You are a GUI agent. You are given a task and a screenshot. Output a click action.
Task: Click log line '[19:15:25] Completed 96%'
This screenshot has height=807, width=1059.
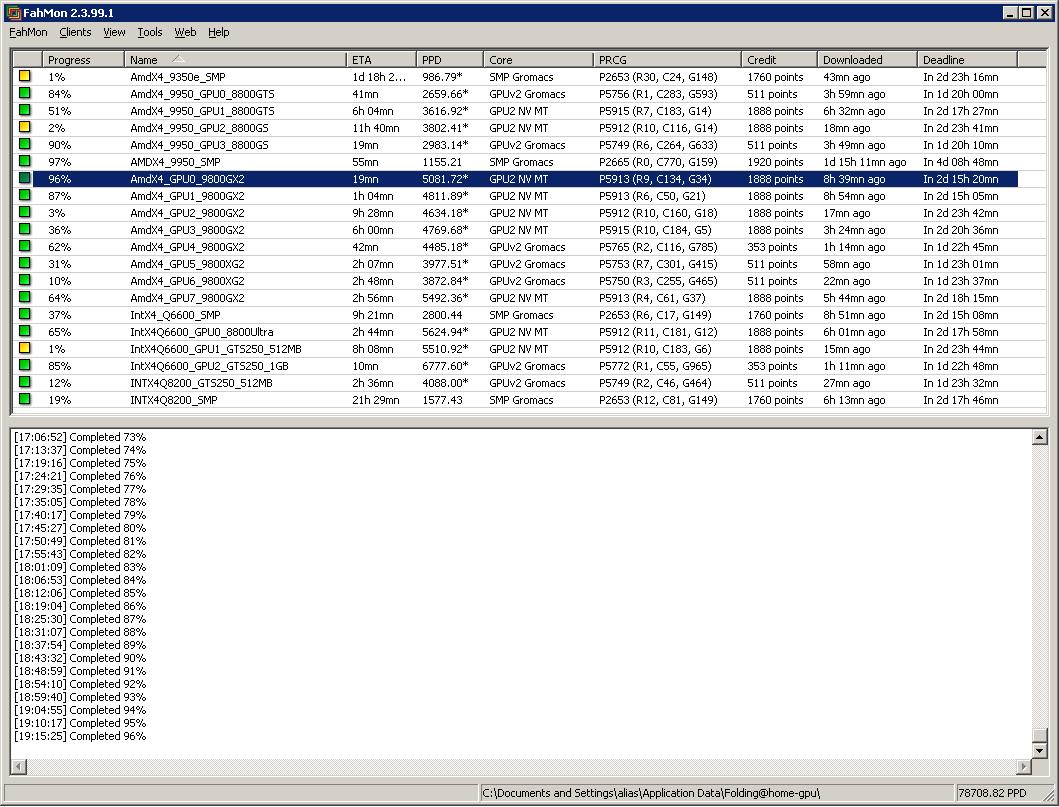pos(80,736)
